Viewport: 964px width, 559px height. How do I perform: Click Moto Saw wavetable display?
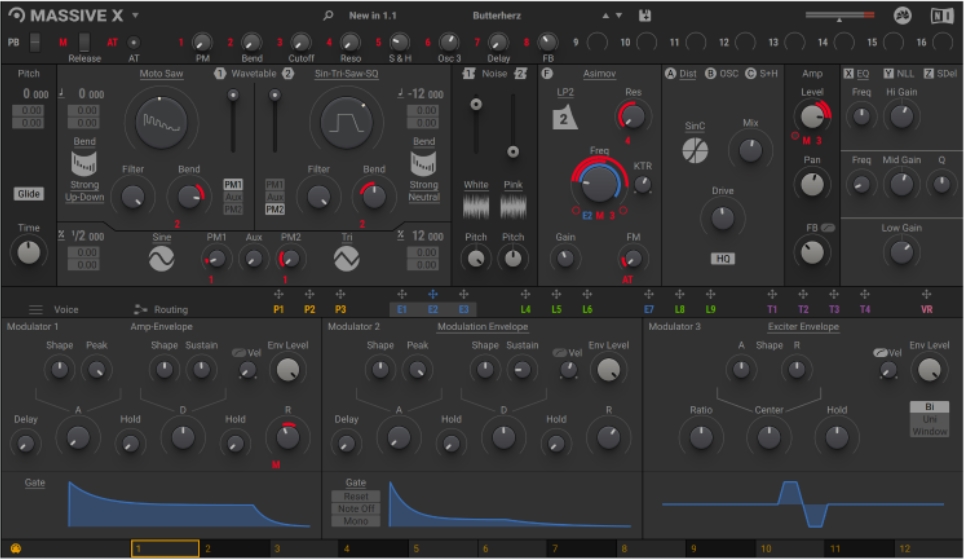point(161,123)
